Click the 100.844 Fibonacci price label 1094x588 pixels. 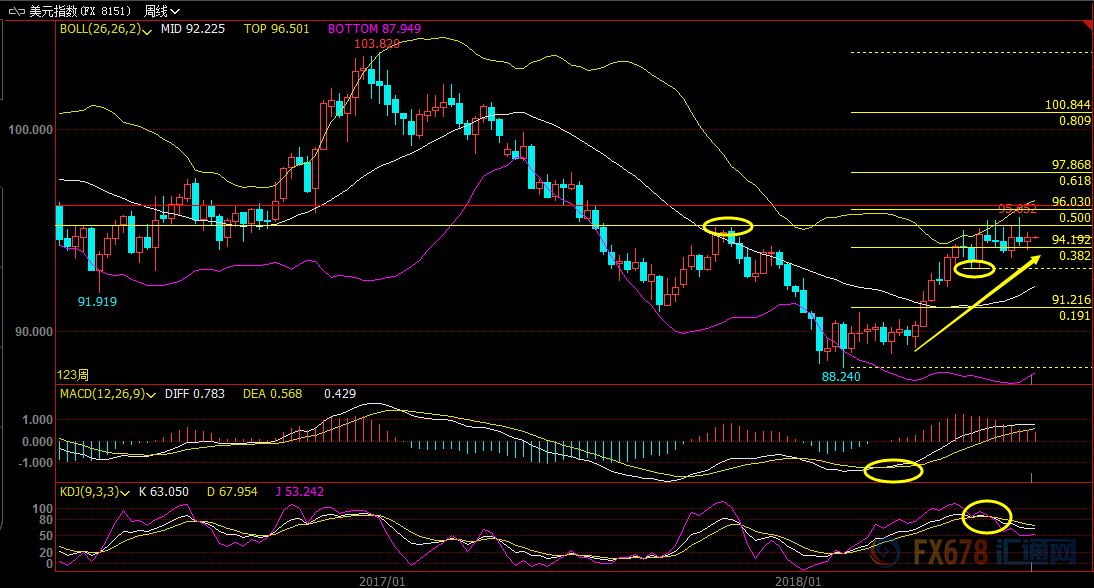coord(1067,104)
